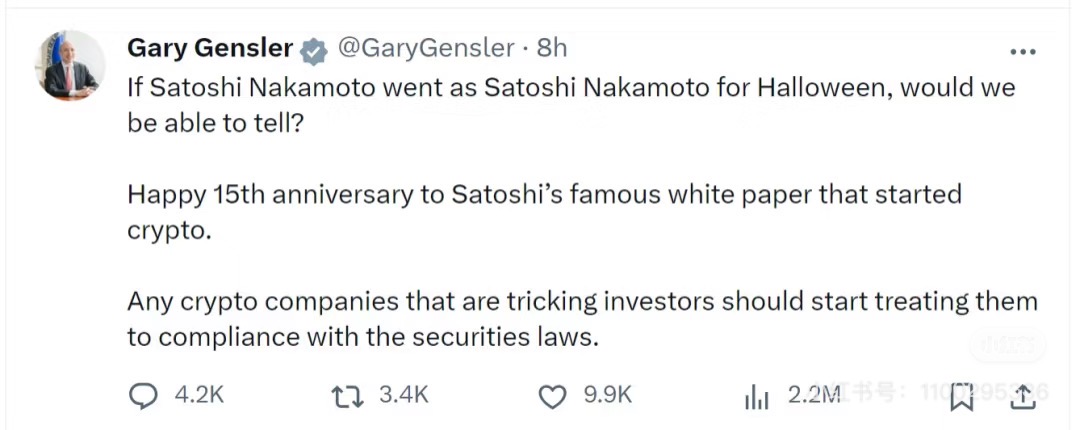Click the faint Xiaohongshu watermark logo

coord(1004,347)
